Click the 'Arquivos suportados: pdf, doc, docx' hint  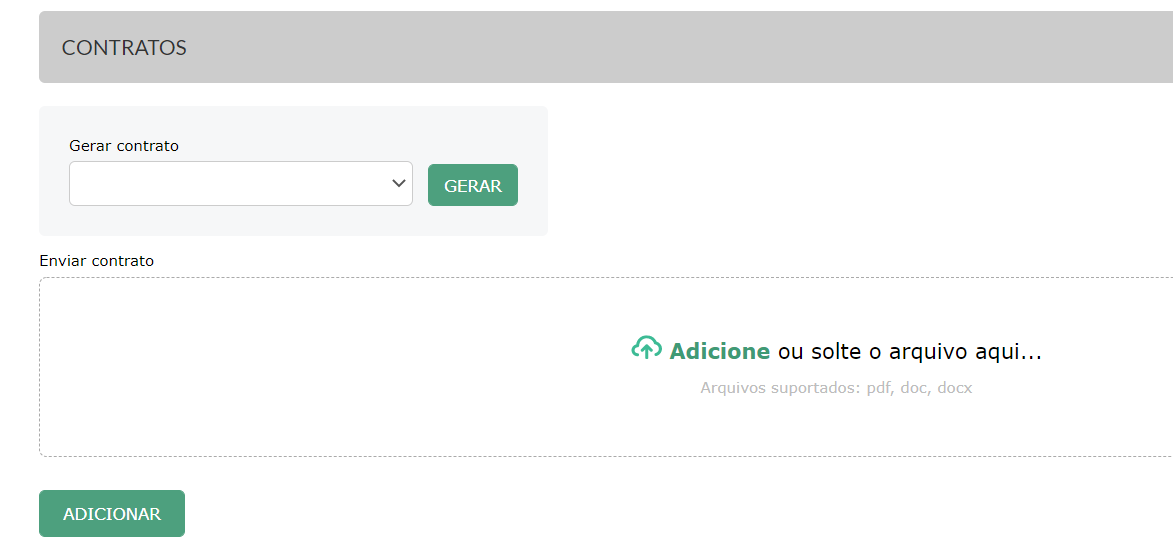836,388
